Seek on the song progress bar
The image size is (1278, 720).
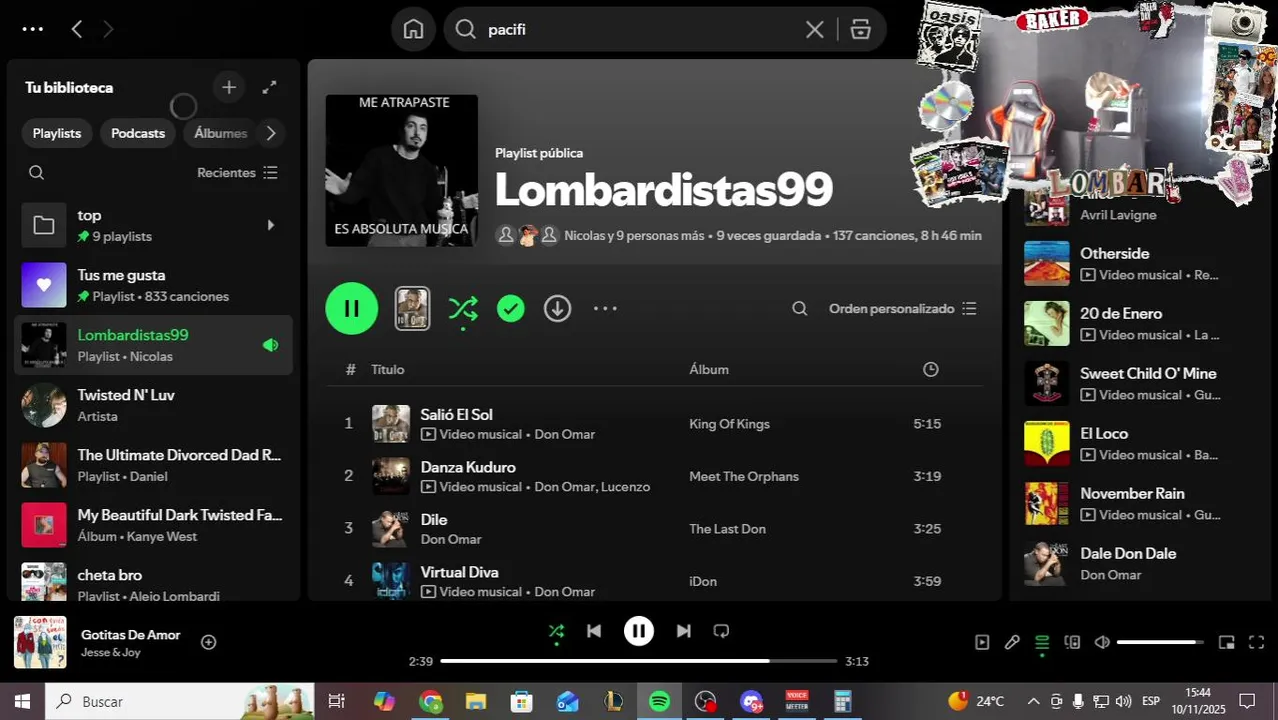(639, 661)
